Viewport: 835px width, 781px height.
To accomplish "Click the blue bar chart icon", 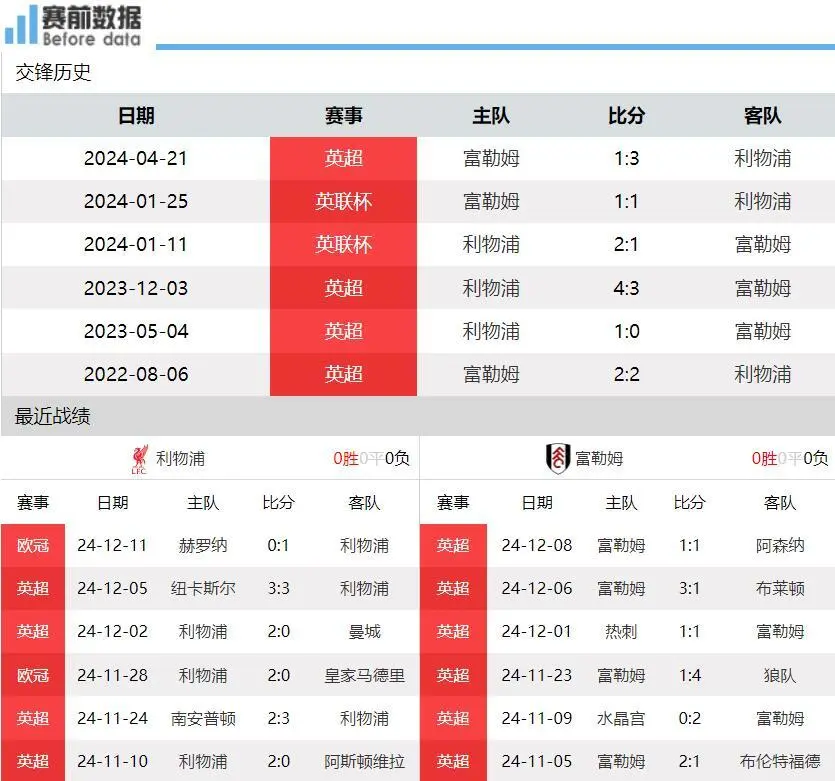I will click(x=21, y=24).
